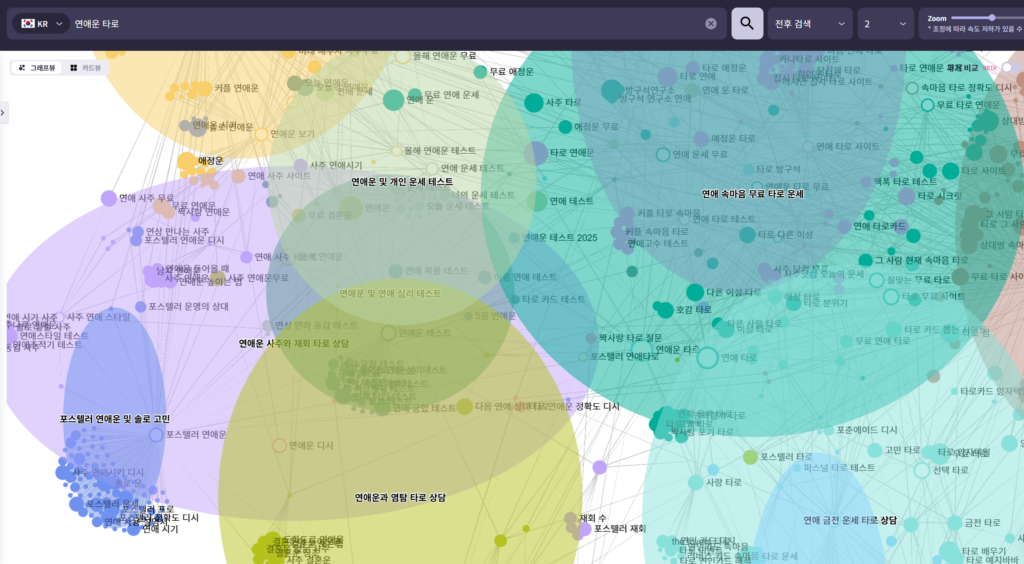Switch to the 그래프뷰 tab

[37, 68]
